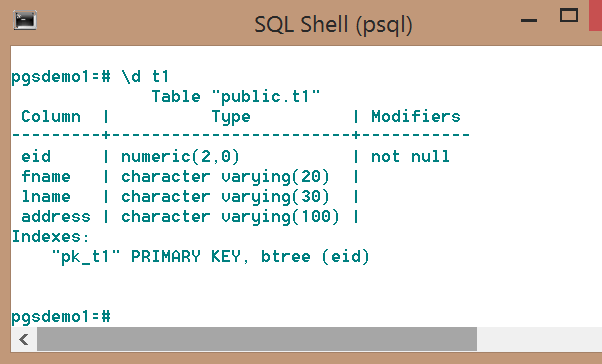Image resolution: width=602 pixels, height=364 pixels.
Task: Click the Table "public.t1" heading
Action: [235, 97]
